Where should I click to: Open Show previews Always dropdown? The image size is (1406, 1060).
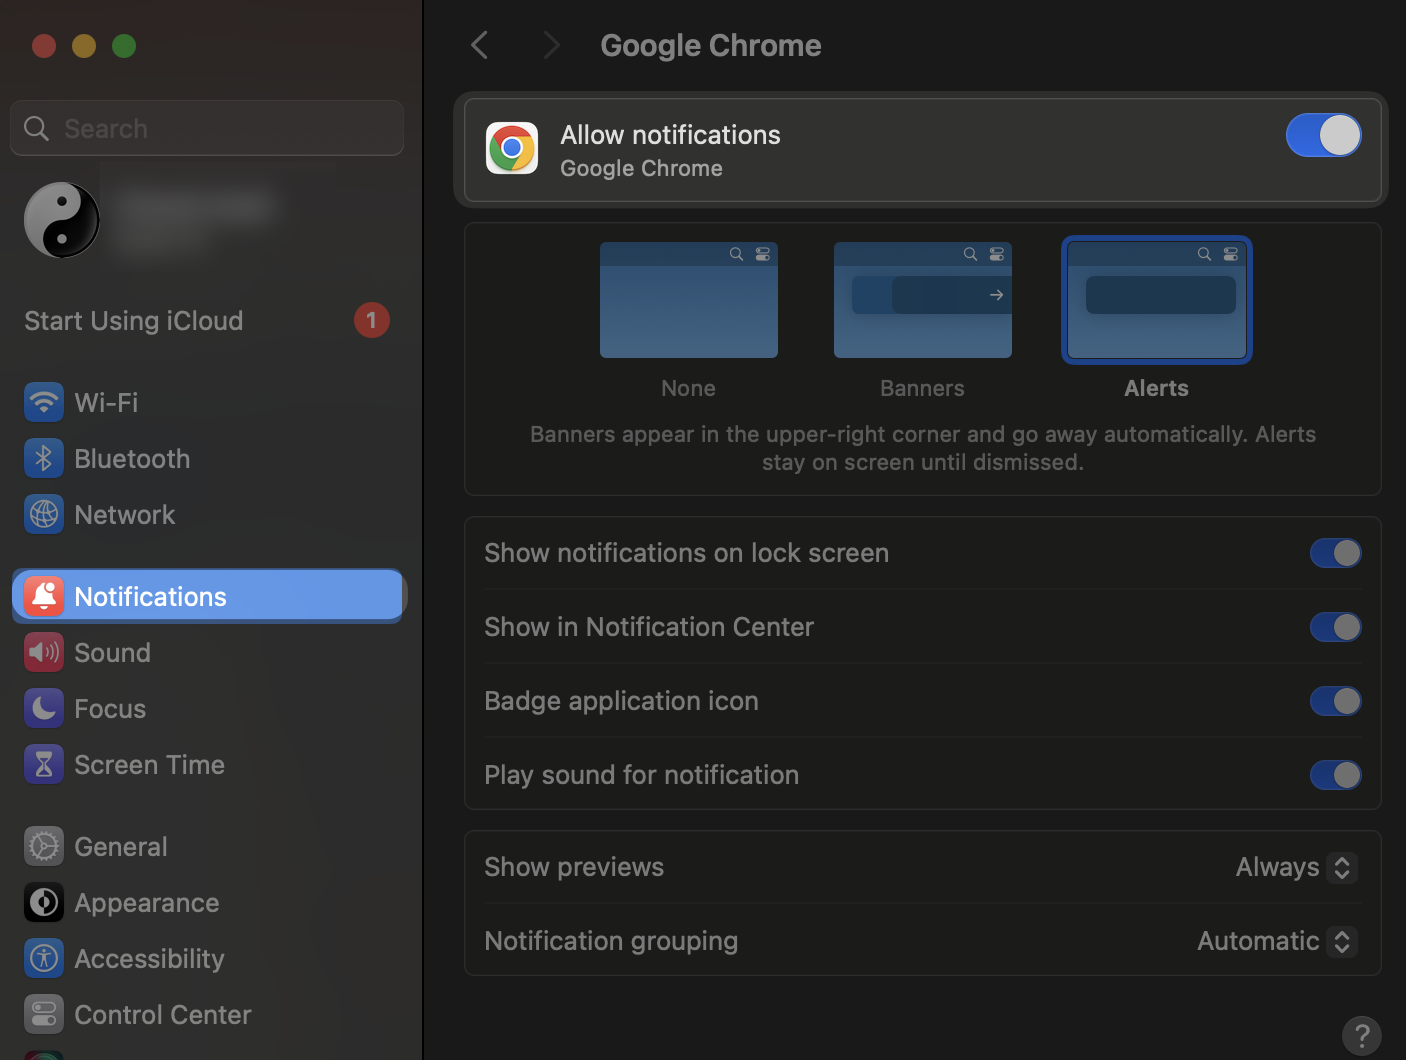(x=1296, y=867)
